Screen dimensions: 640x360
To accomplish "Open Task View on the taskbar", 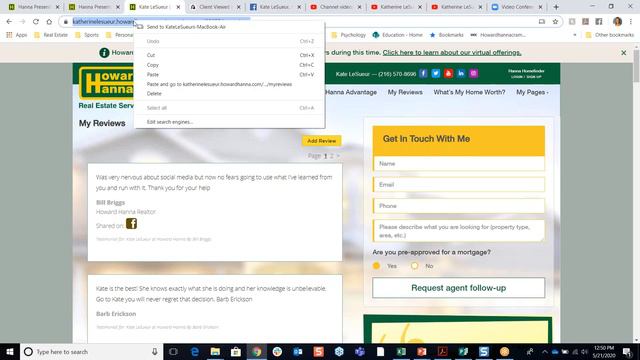I will click(173, 351).
